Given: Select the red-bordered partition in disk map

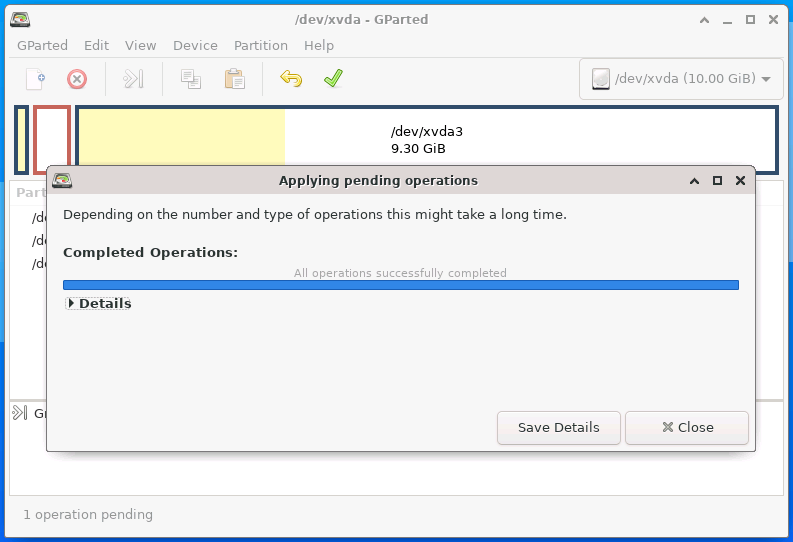Looking at the screenshot, I should click(52, 140).
